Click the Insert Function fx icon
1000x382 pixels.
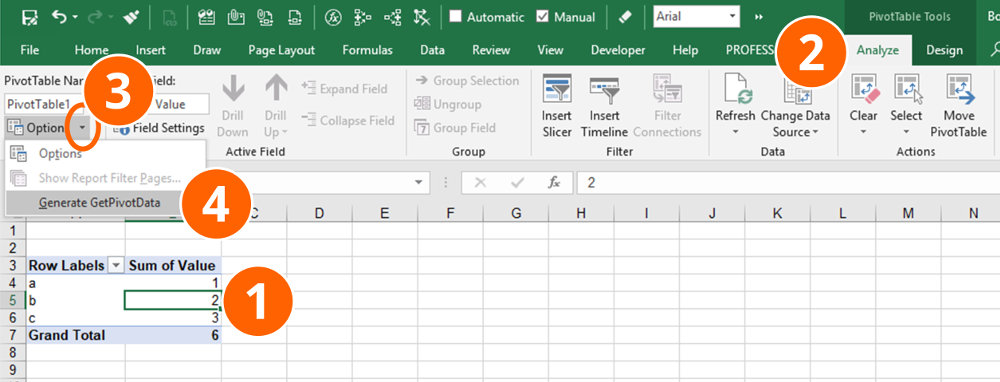554,183
